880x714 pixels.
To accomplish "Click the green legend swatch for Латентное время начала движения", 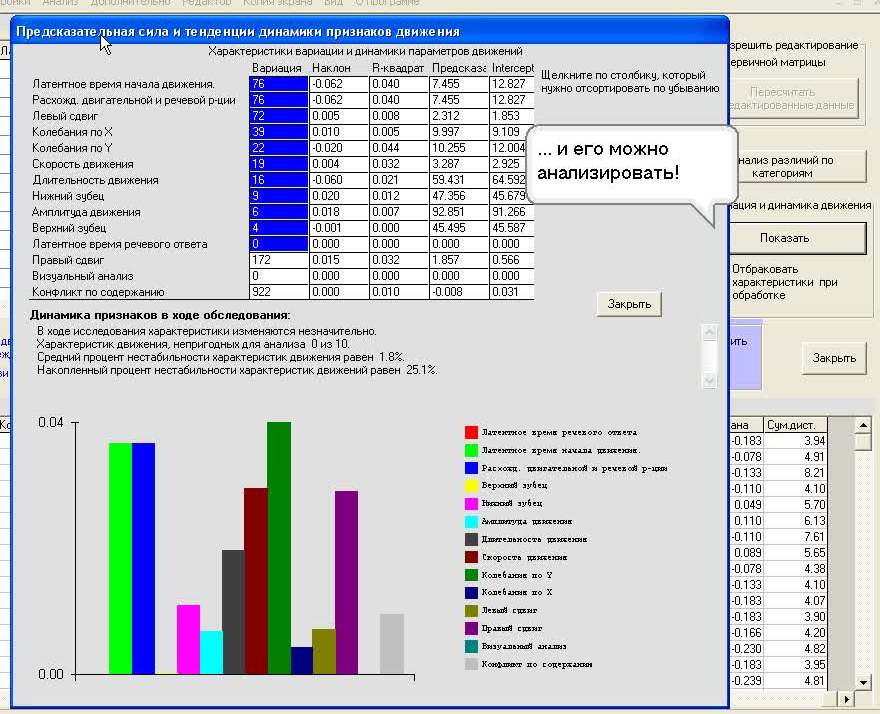I will tap(471, 450).
